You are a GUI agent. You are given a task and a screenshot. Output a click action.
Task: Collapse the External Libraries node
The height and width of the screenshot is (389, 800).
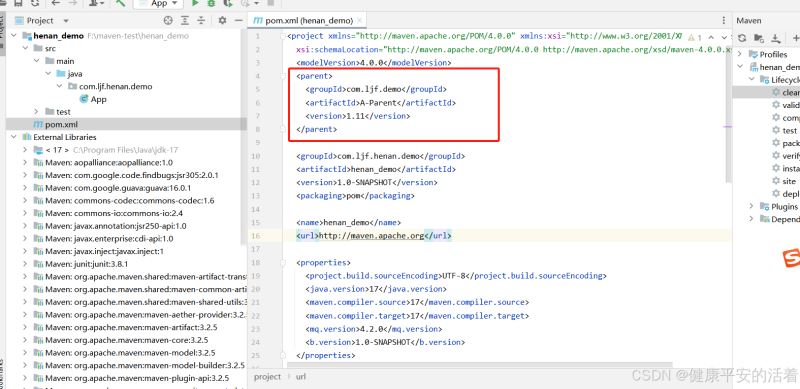click(13, 137)
